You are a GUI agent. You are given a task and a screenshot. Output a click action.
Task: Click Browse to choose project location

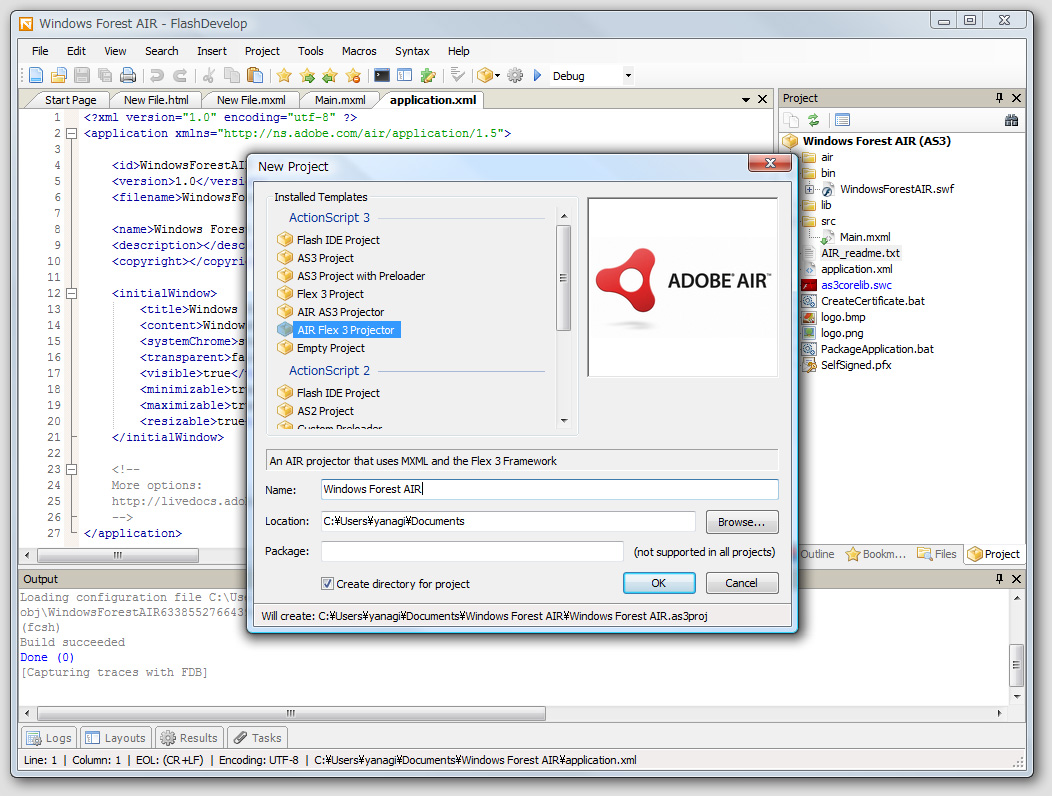(x=742, y=521)
